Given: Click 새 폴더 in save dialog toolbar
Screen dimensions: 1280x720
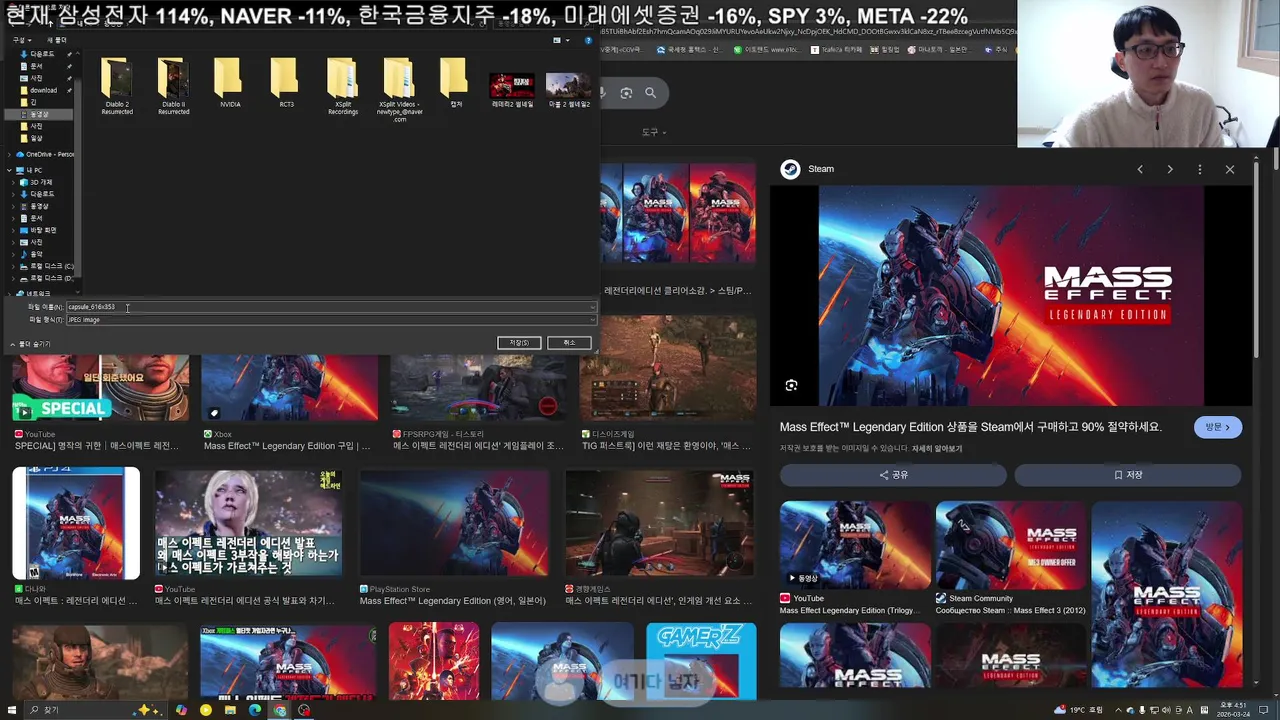Looking at the screenshot, I should tap(57, 40).
